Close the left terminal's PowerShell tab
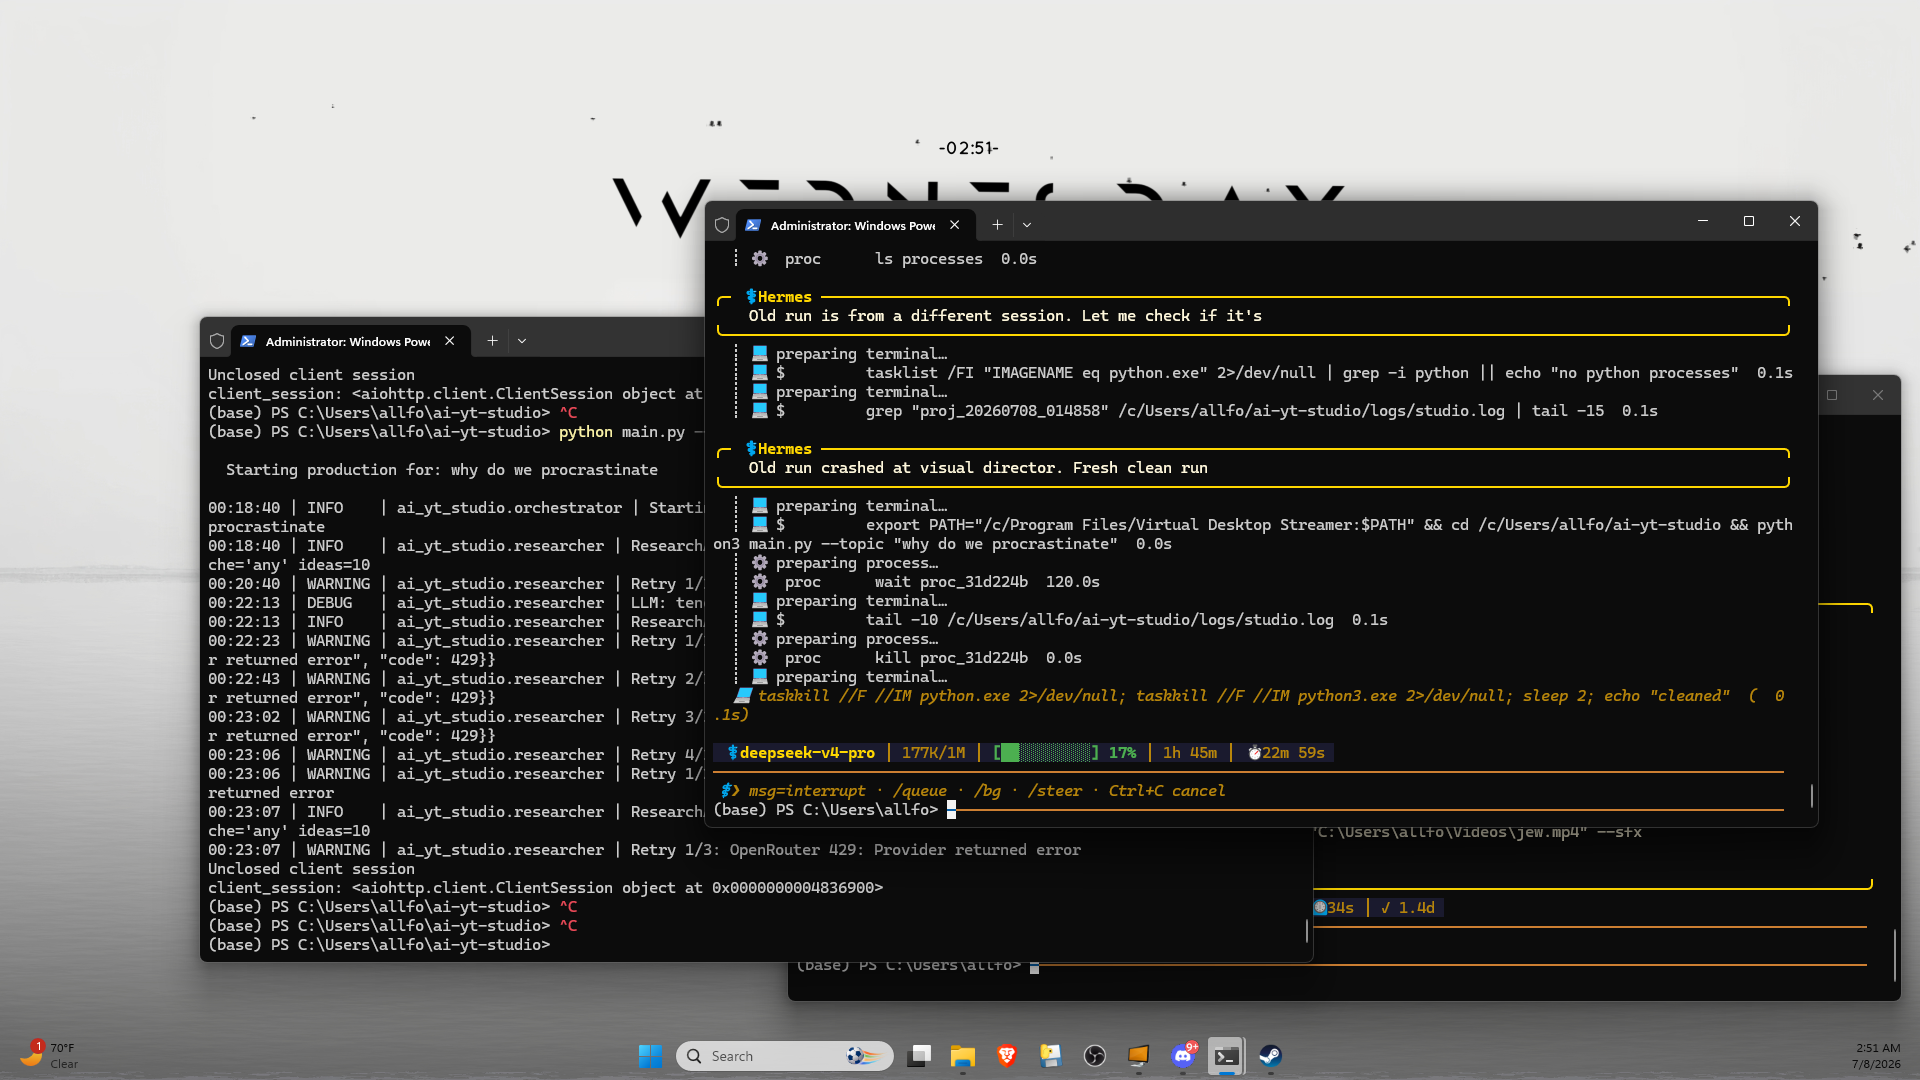Screen dimensions: 1920x1080 point(450,341)
